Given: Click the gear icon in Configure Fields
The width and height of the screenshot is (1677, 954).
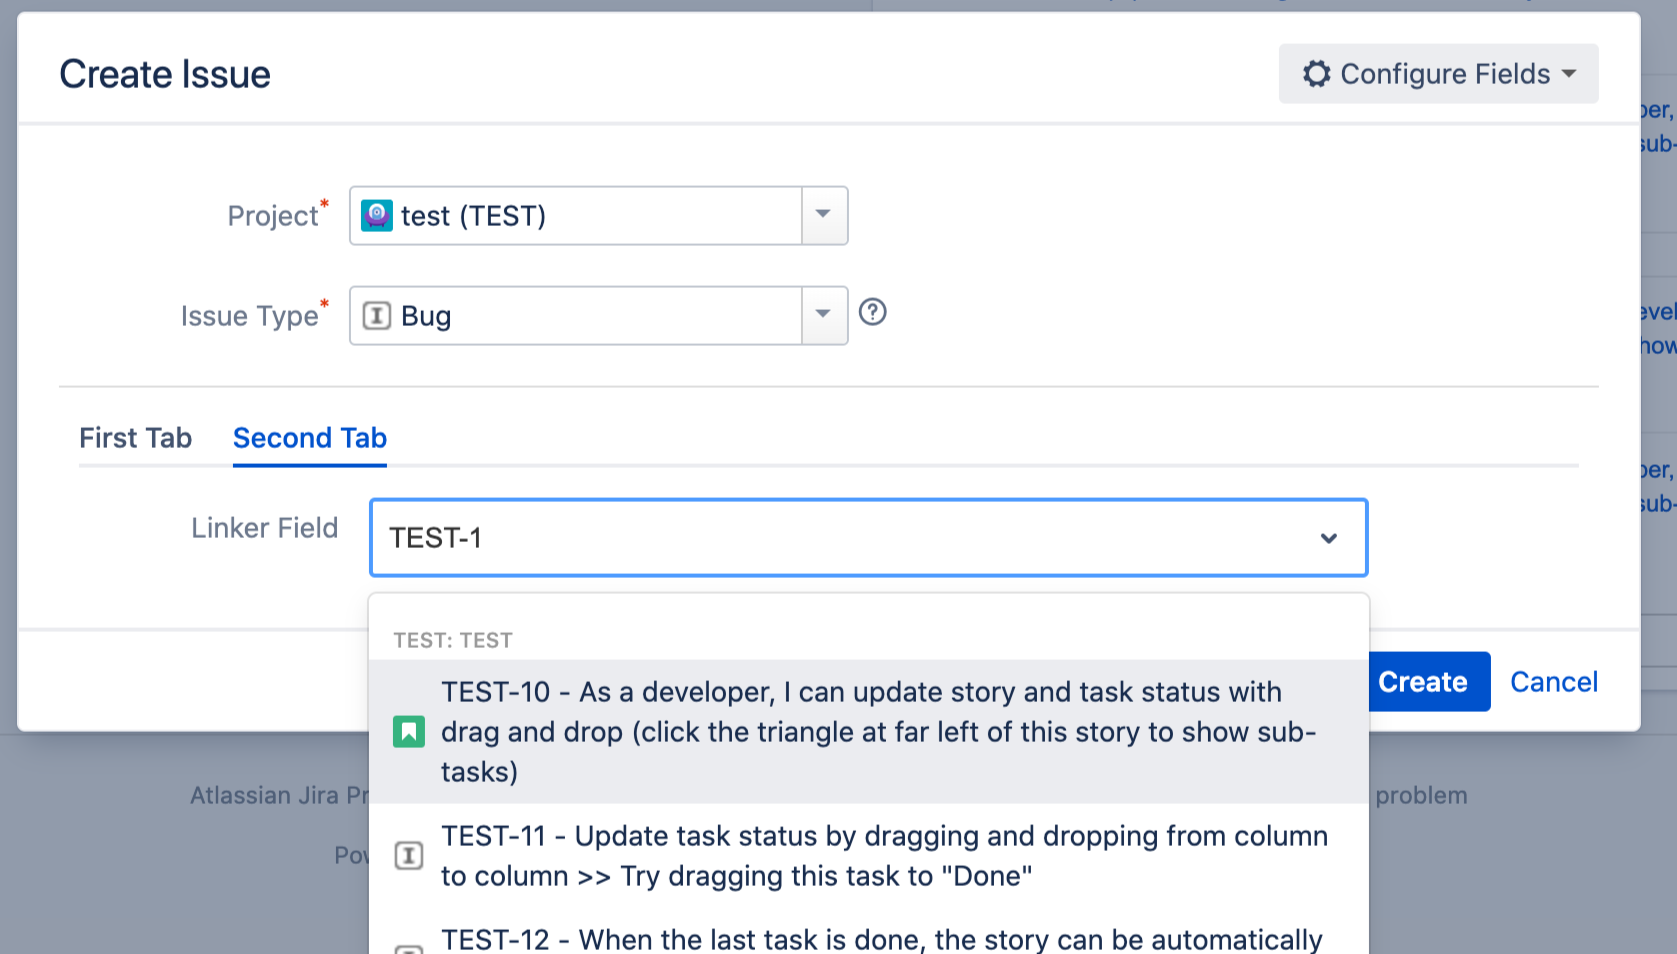Looking at the screenshot, I should 1316,74.
